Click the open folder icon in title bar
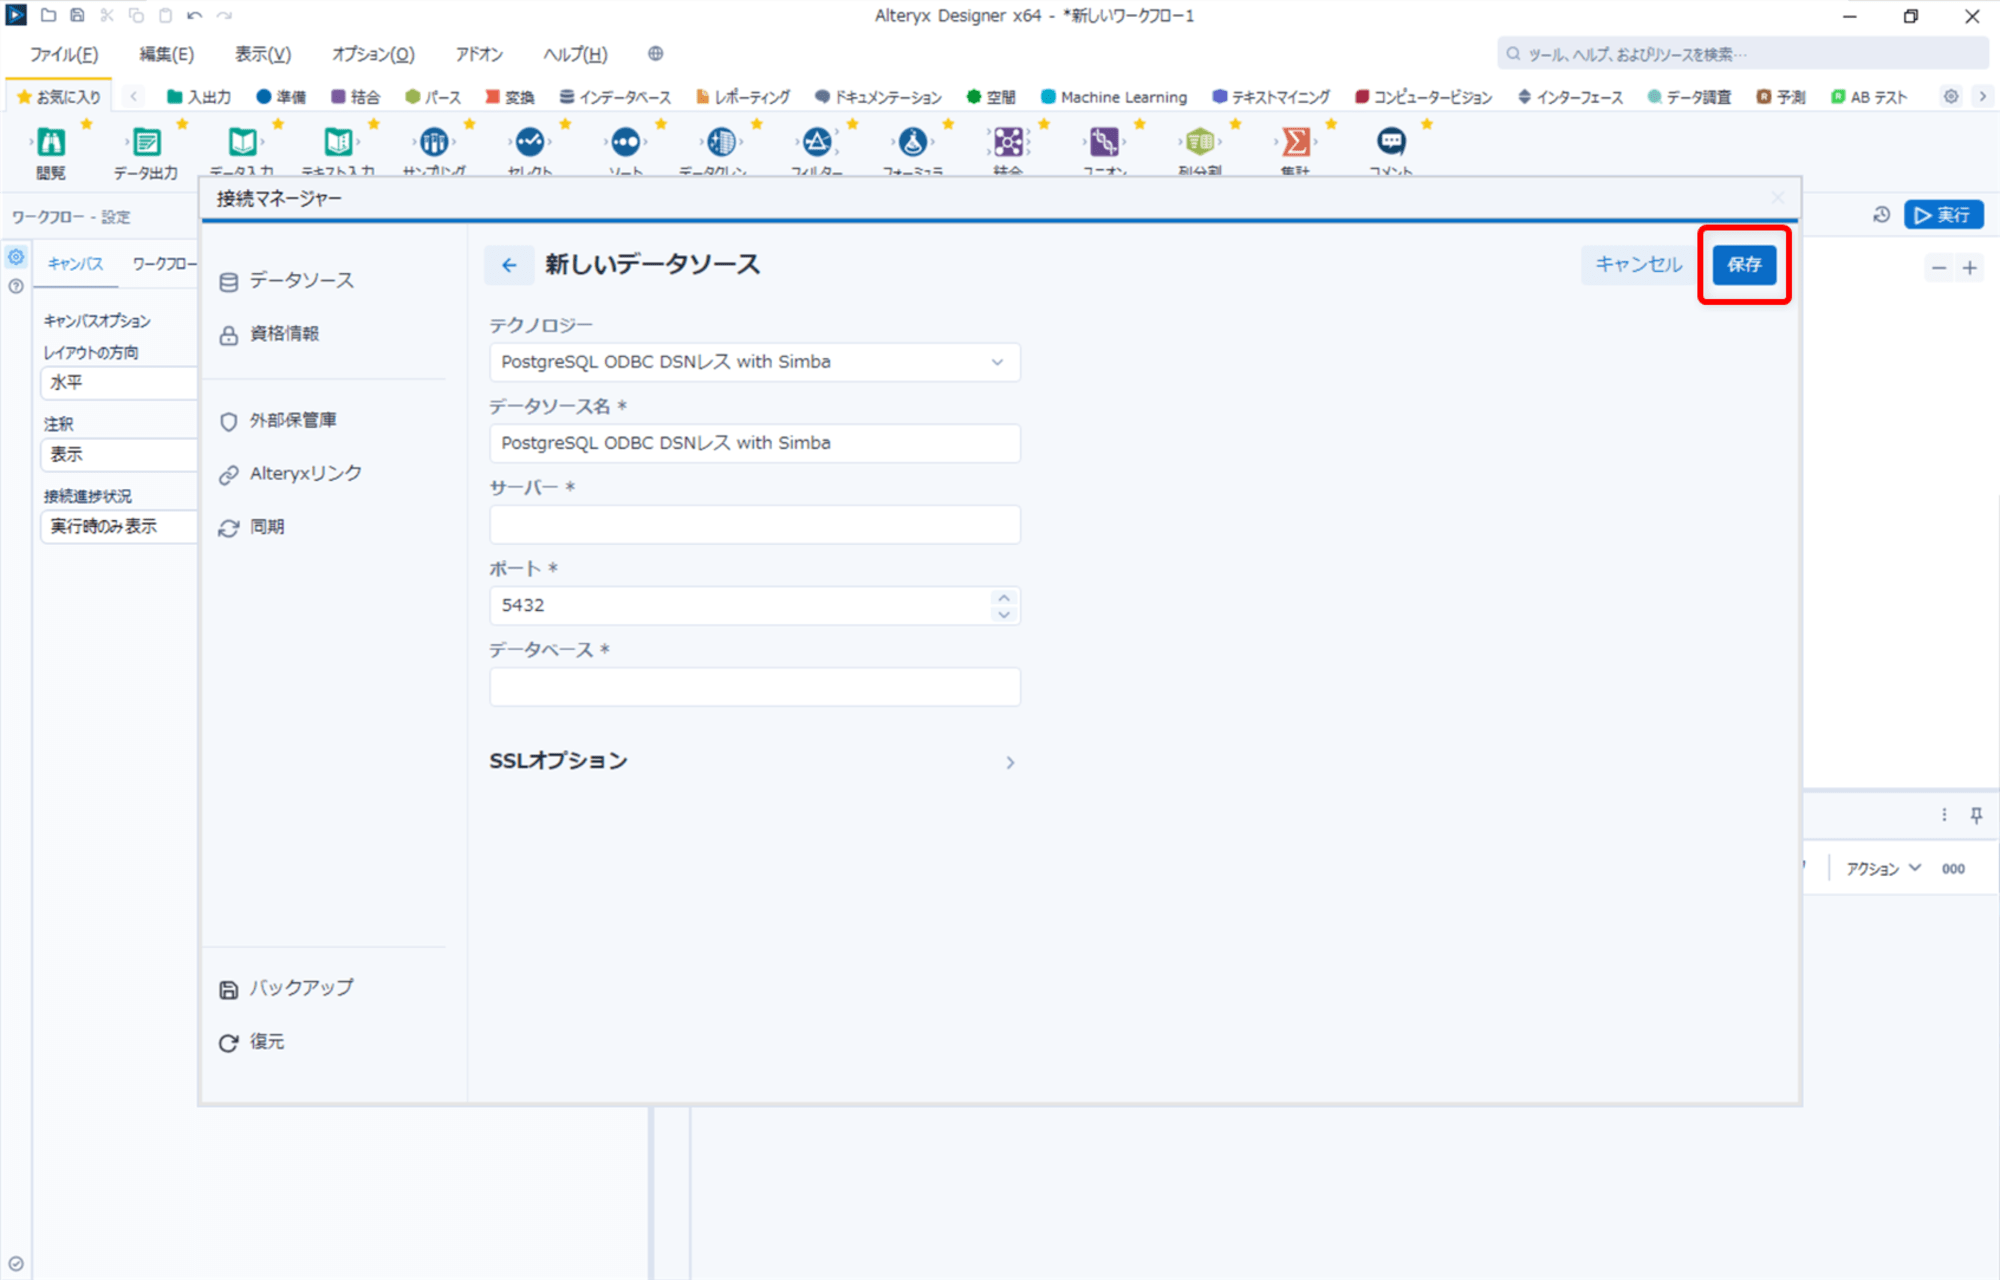Image resolution: width=2000 pixels, height=1280 pixels. click(x=48, y=15)
